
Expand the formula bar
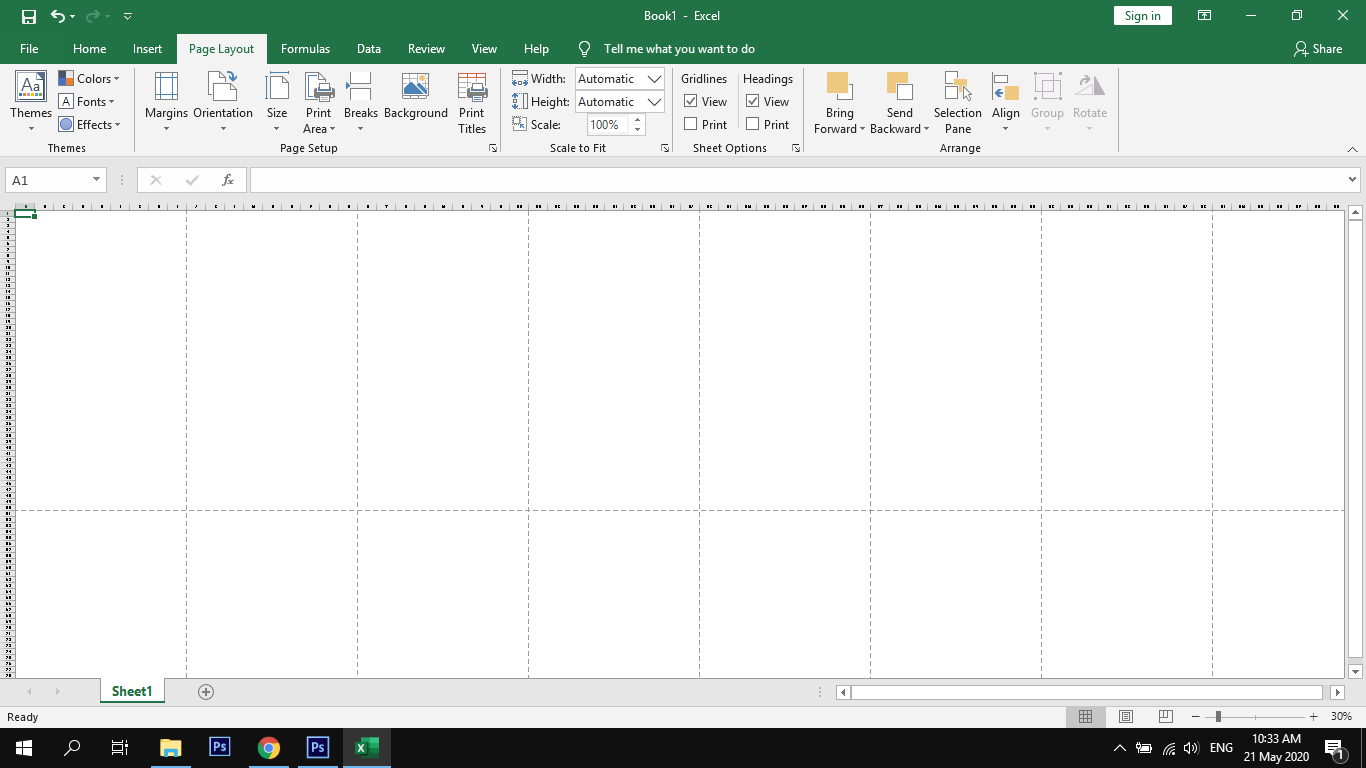[x=1353, y=180]
